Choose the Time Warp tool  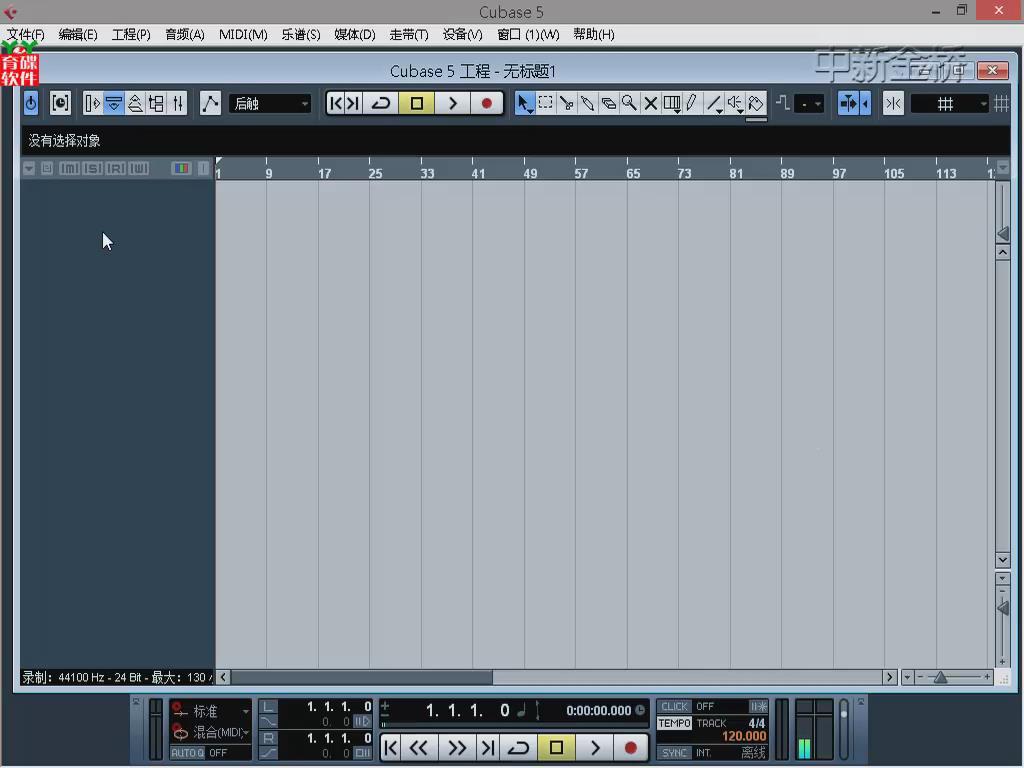pyautogui.click(x=671, y=103)
